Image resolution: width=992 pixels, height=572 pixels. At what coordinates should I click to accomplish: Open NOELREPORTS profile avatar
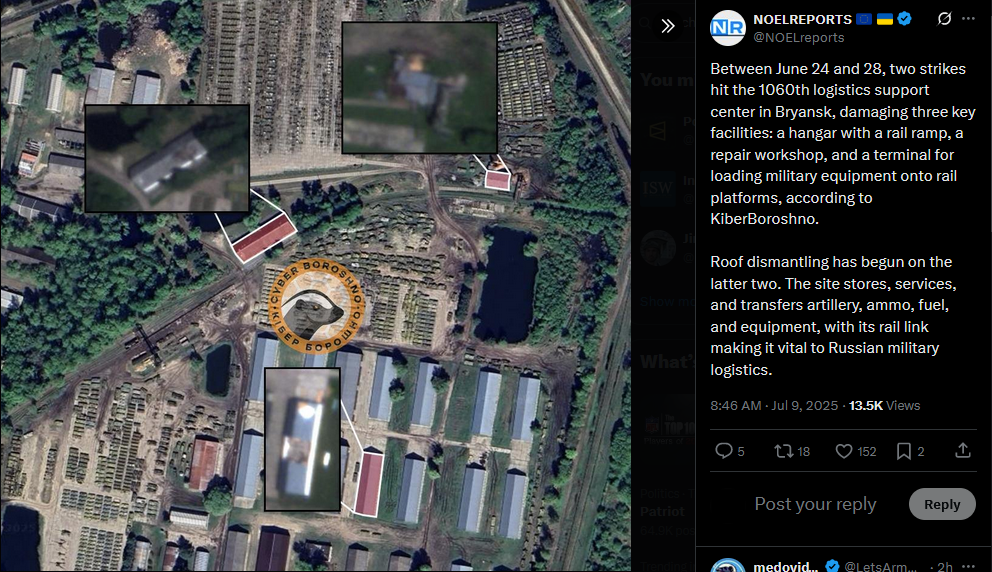[x=728, y=28]
